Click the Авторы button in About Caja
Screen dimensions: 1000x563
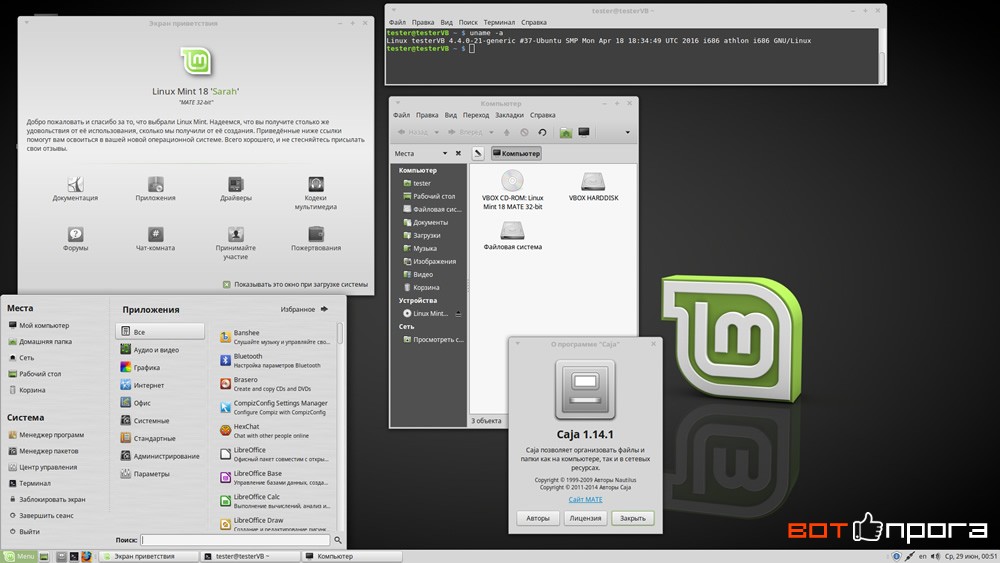[x=538, y=518]
